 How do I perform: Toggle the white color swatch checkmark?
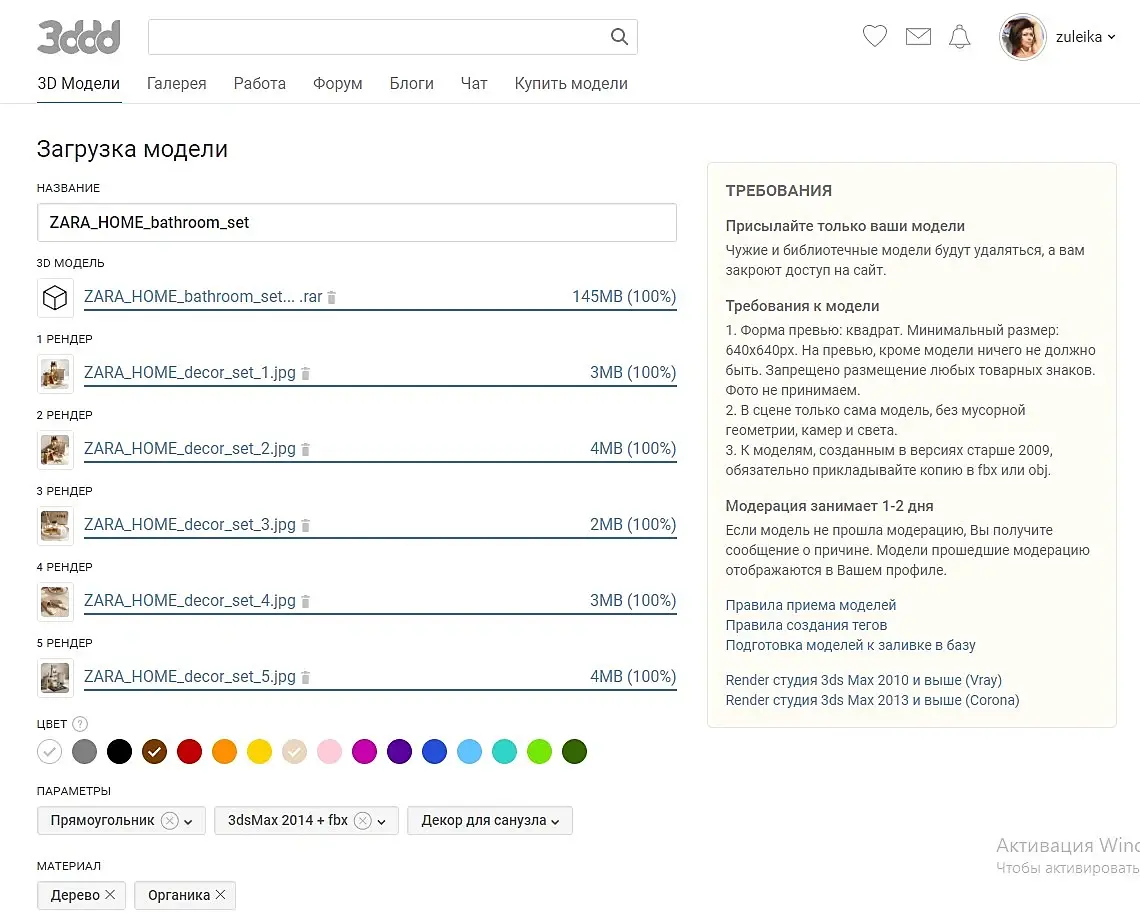point(49,751)
